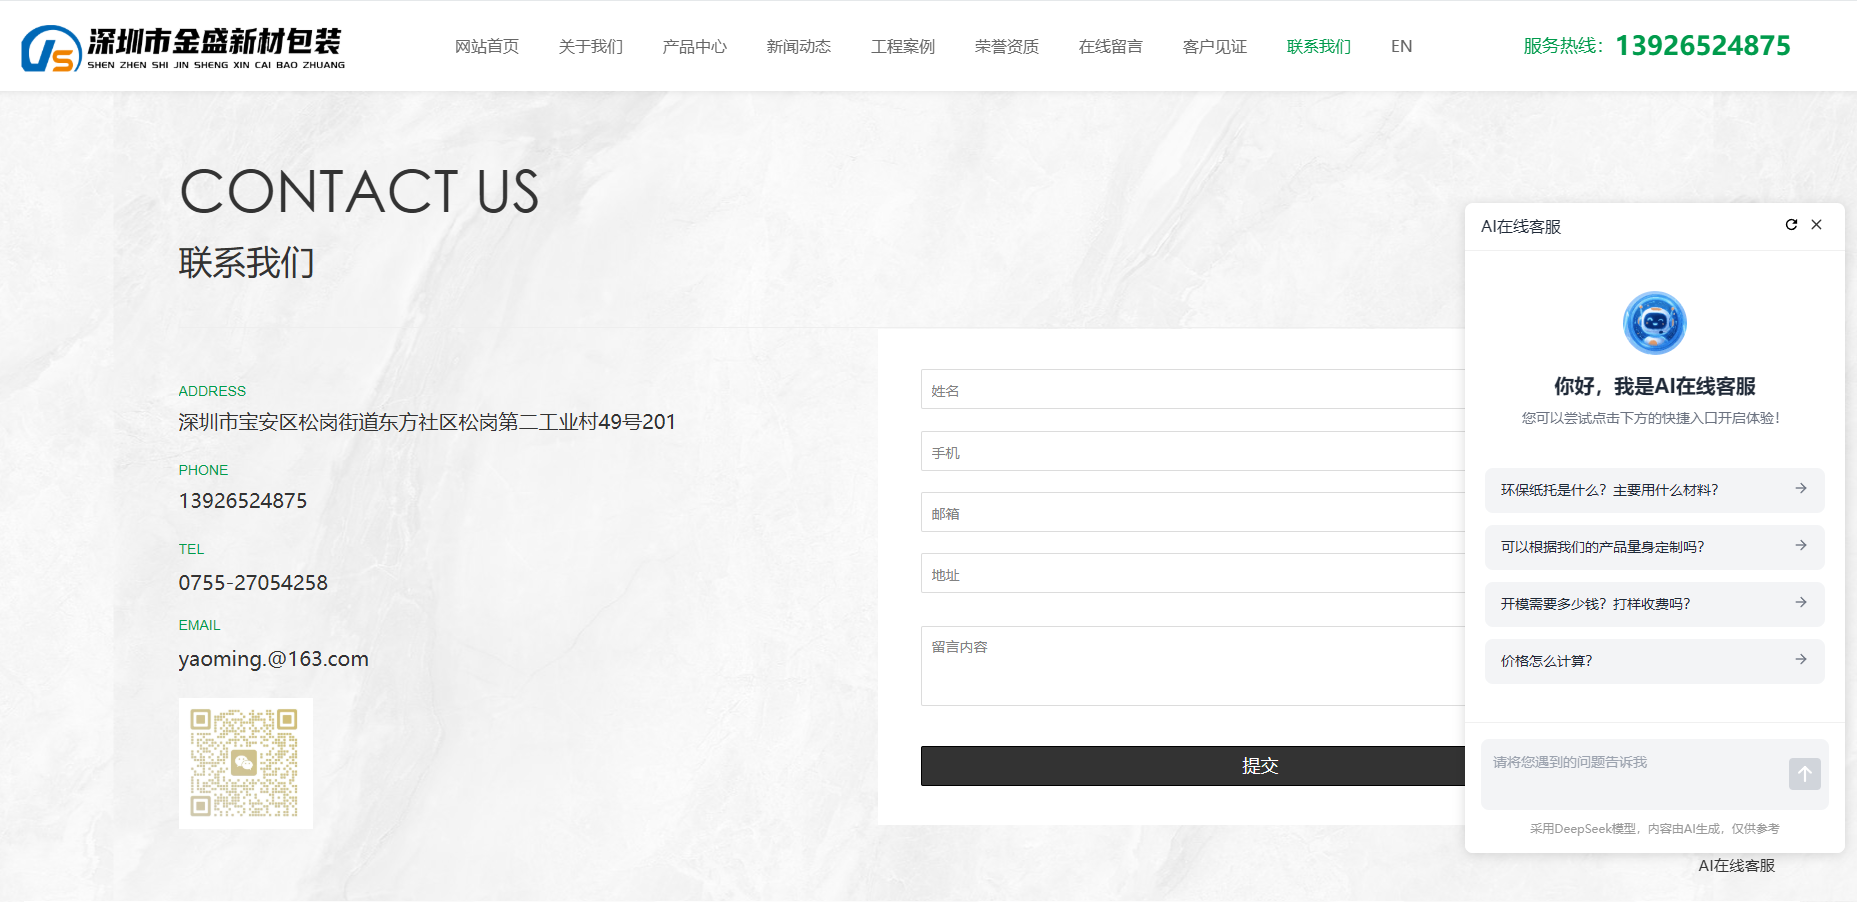The height and width of the screenshot is (902, 1857).
Task: Click the DeepSeek disclaimer text
Action: 1655,828
